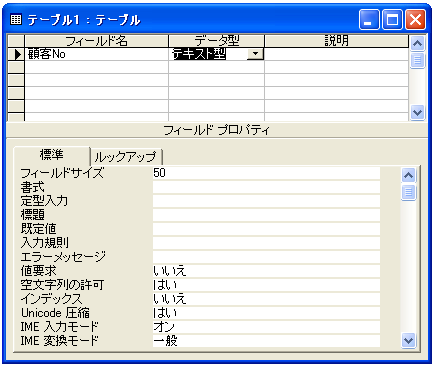Viewport: 433px width, 368px height.
Task: Click the properties pane scrollbar thumb
Action: (x=409, y=192)
